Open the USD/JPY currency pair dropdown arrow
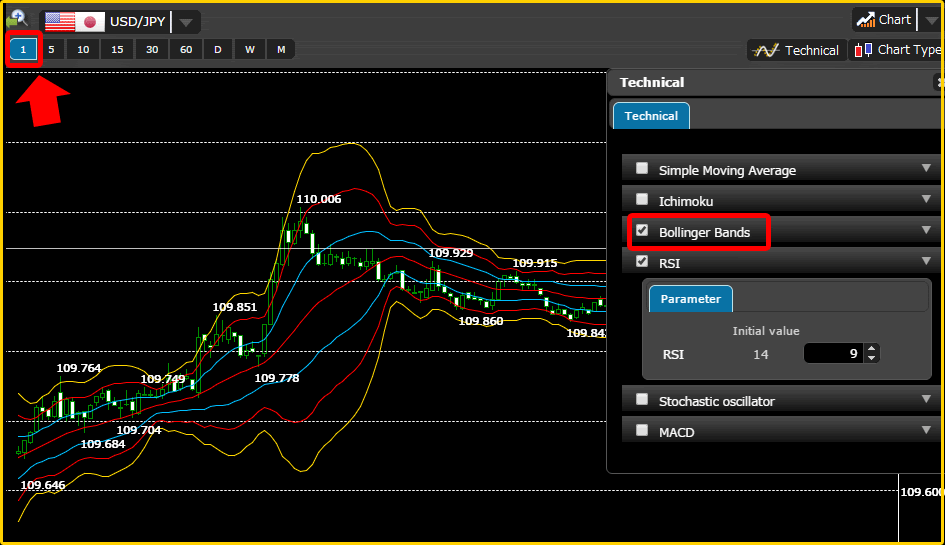The width and height of the screenshot is (945, 545). point(186,23)
